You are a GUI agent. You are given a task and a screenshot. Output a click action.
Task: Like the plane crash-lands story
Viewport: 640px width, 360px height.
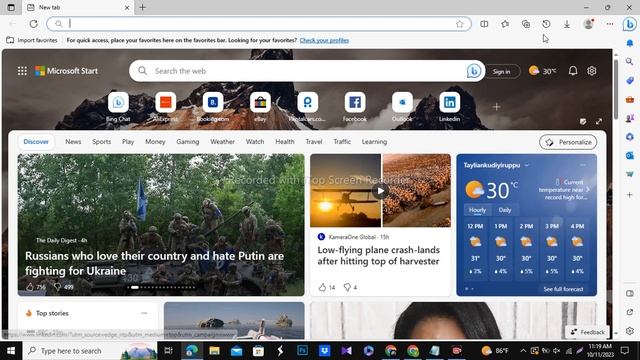(x=322, y=287)
